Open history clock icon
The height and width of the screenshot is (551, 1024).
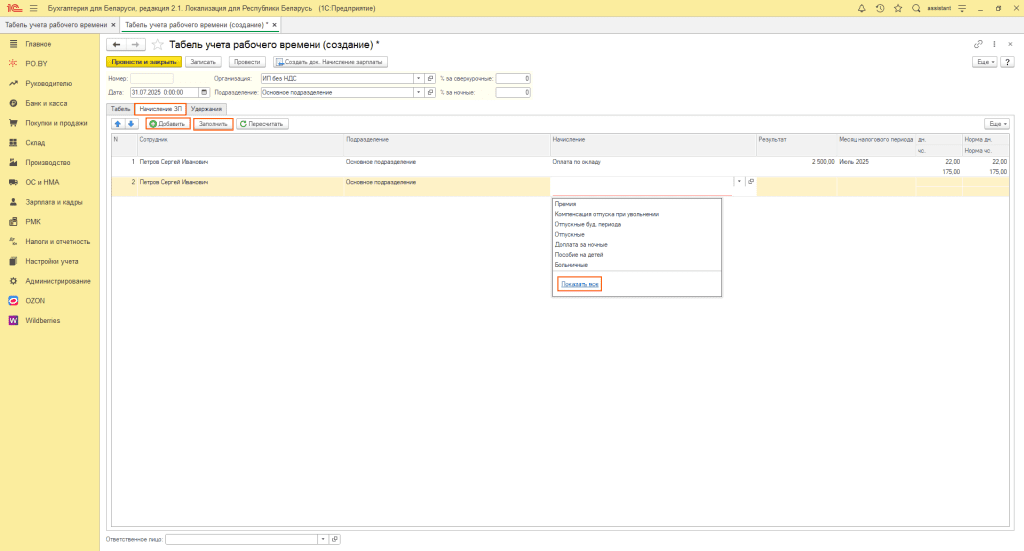tap(880, 8)
